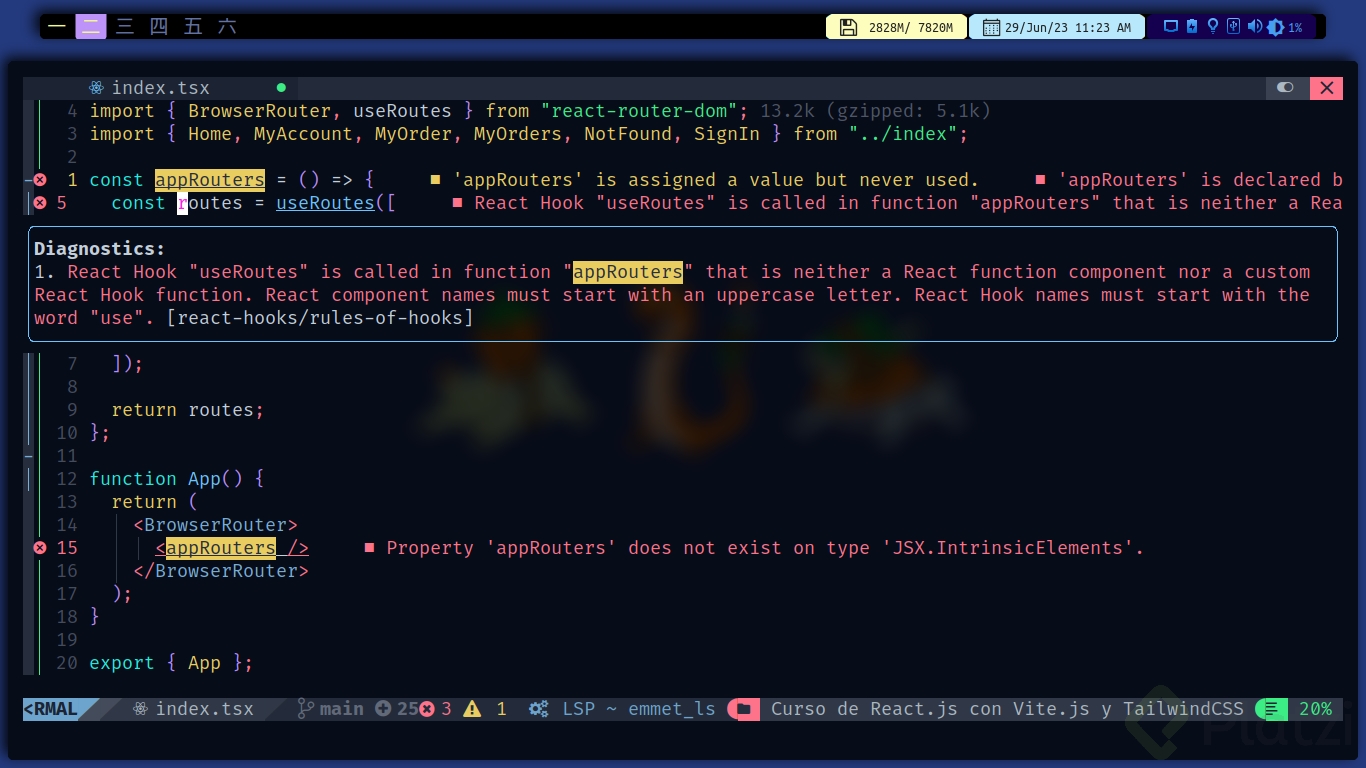
Task: Switch to workspace 三 in the top bar
Action: [125, 27]
